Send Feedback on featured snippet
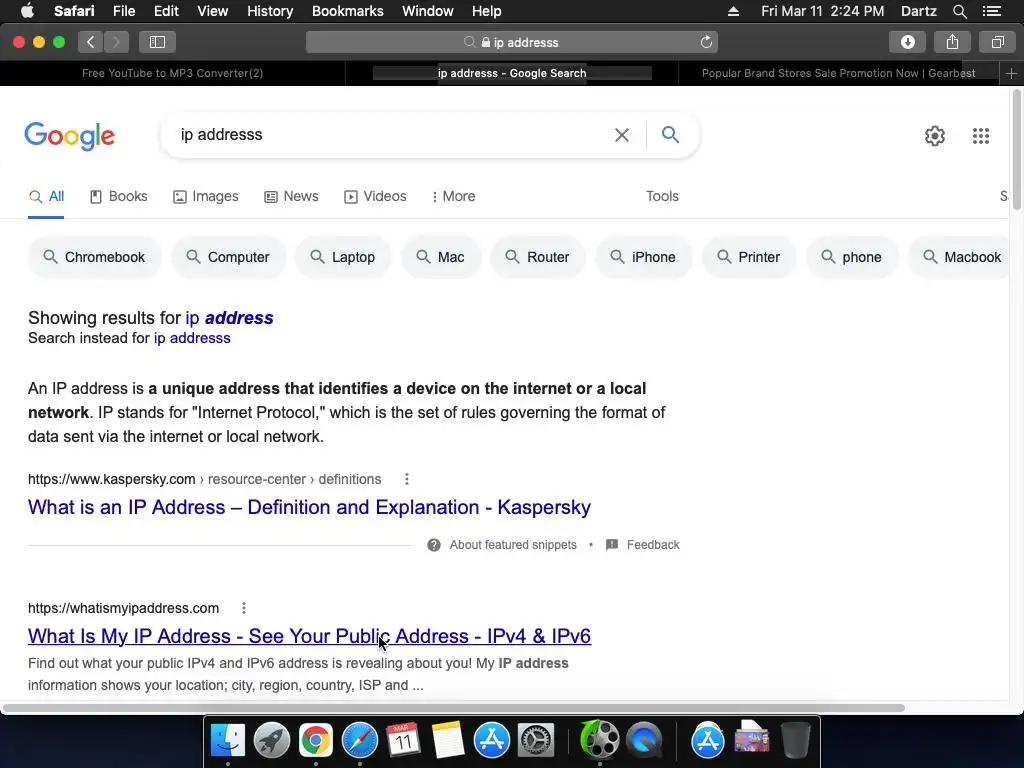 tap(643, 545)
